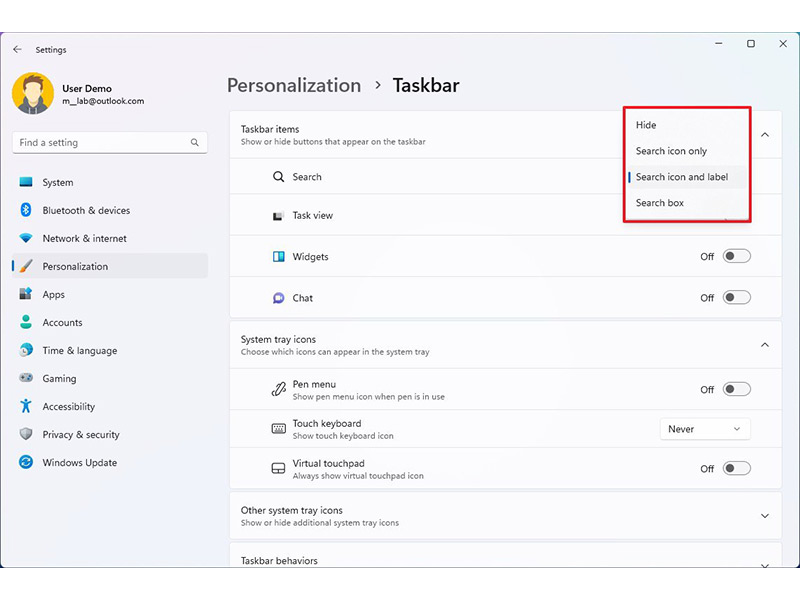
Task: Enable the Chat toggle
Action: click(737, 298)
